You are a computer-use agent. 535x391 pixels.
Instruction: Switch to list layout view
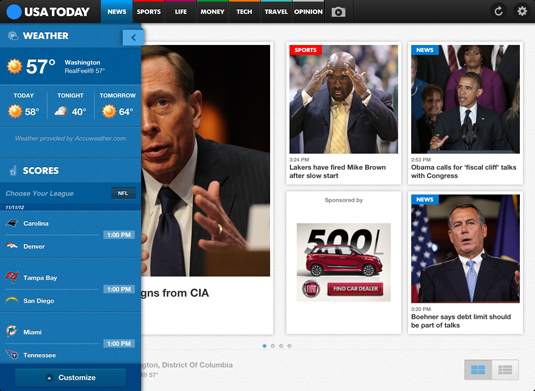[x=505, y=370]
